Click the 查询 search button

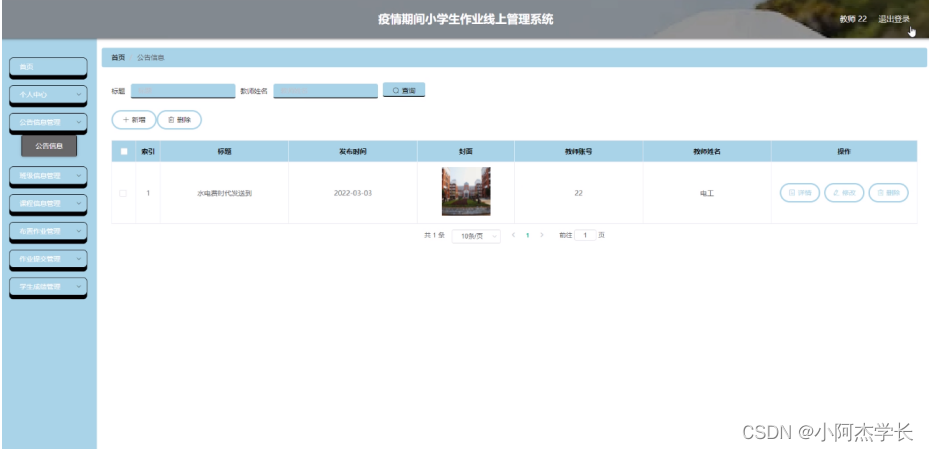(404, 90)
